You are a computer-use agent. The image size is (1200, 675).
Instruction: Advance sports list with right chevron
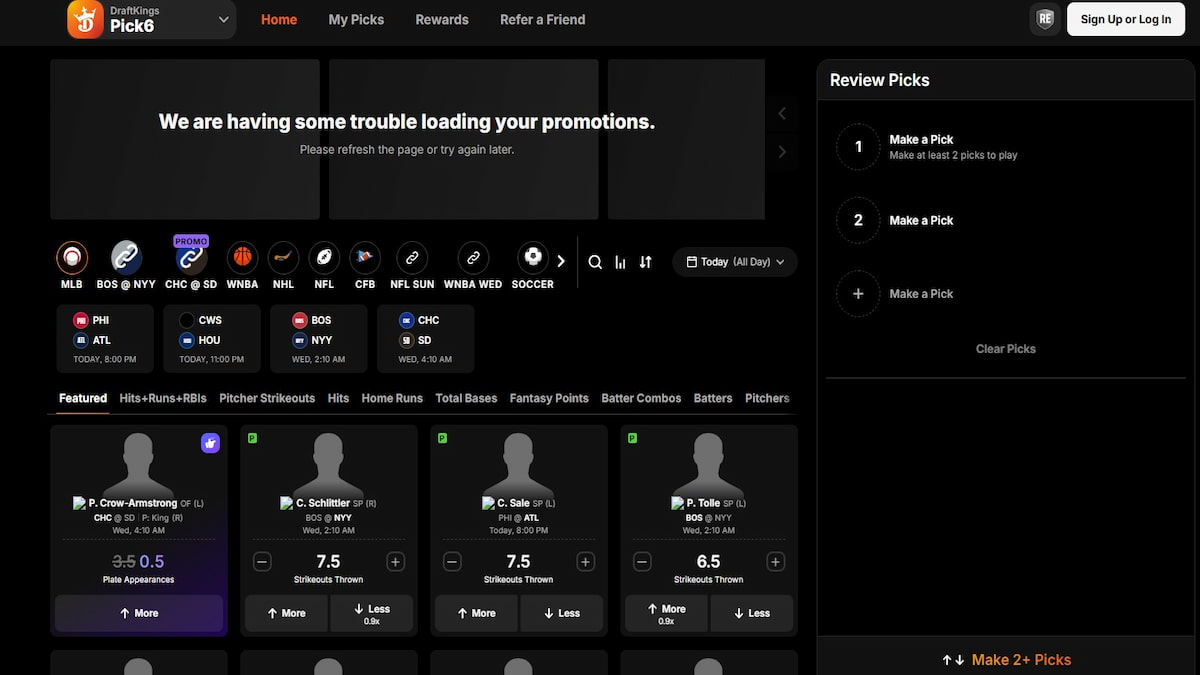[x=561, y=261]
